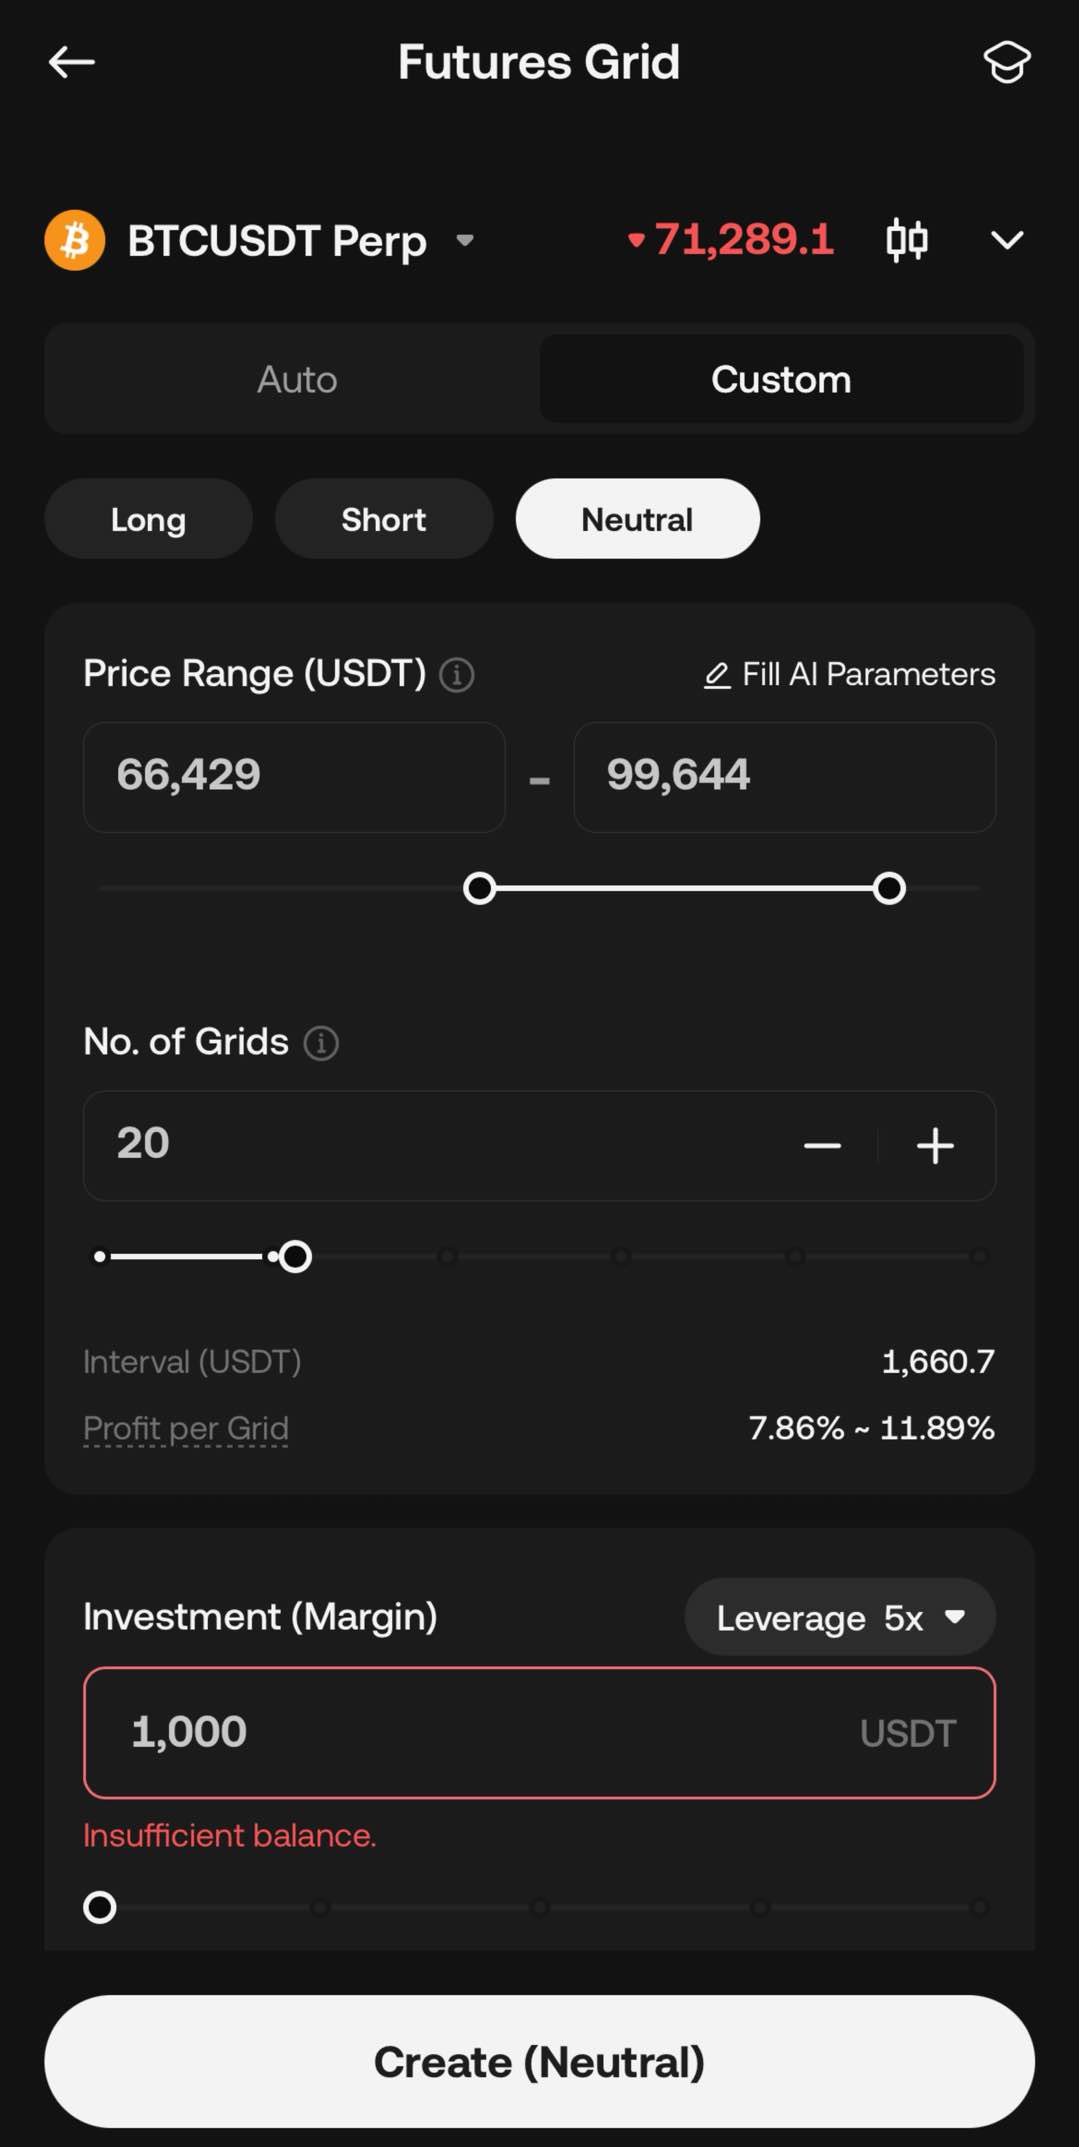Select the Short direction option
This screenshot has width=1079, height=2147.
point(384,519)
